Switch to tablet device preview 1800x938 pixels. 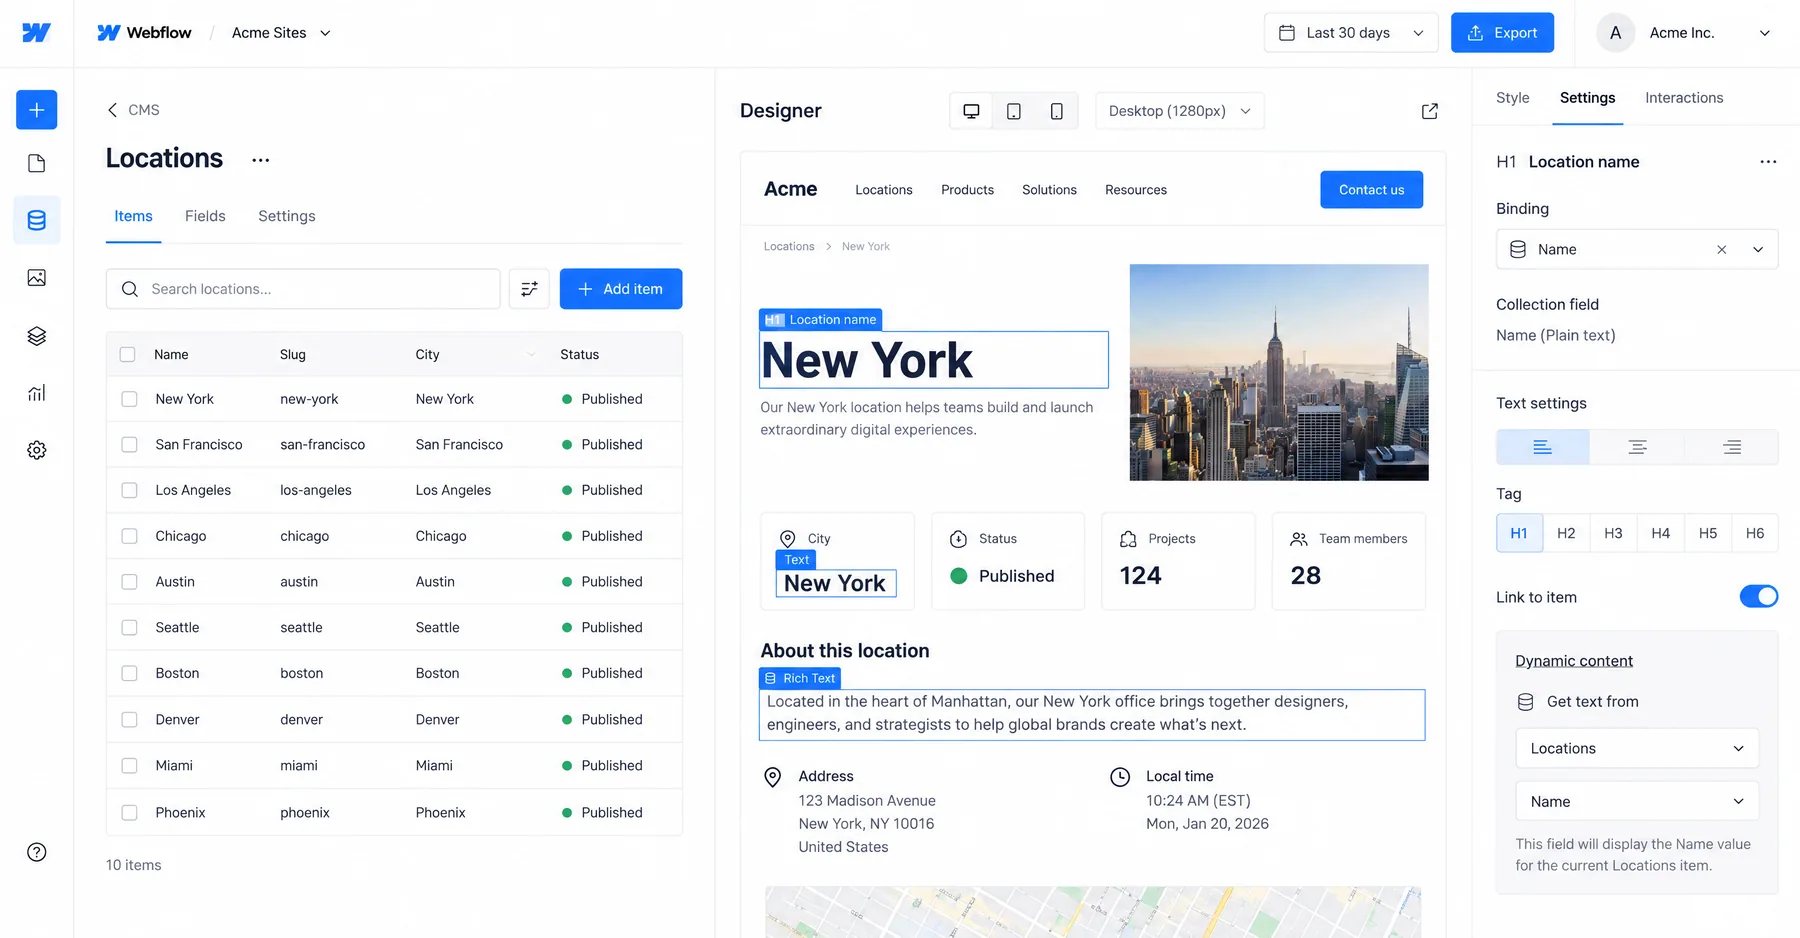(1013, 111)
